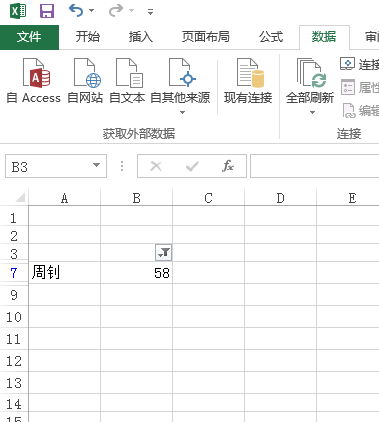Open 现有连接 dialog
Screen dimensions: 379x422
coord(248,81)
